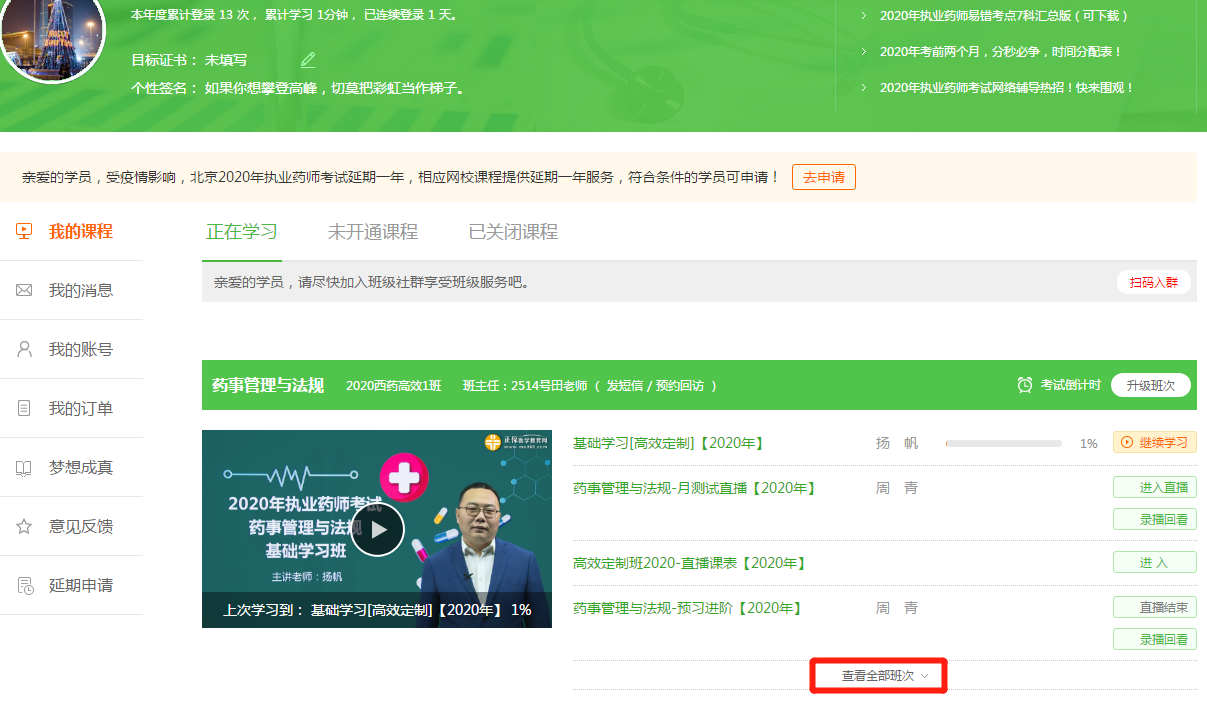
Task: Click the envelope icon for 我的消息
Action: click(x=25, y=290)
